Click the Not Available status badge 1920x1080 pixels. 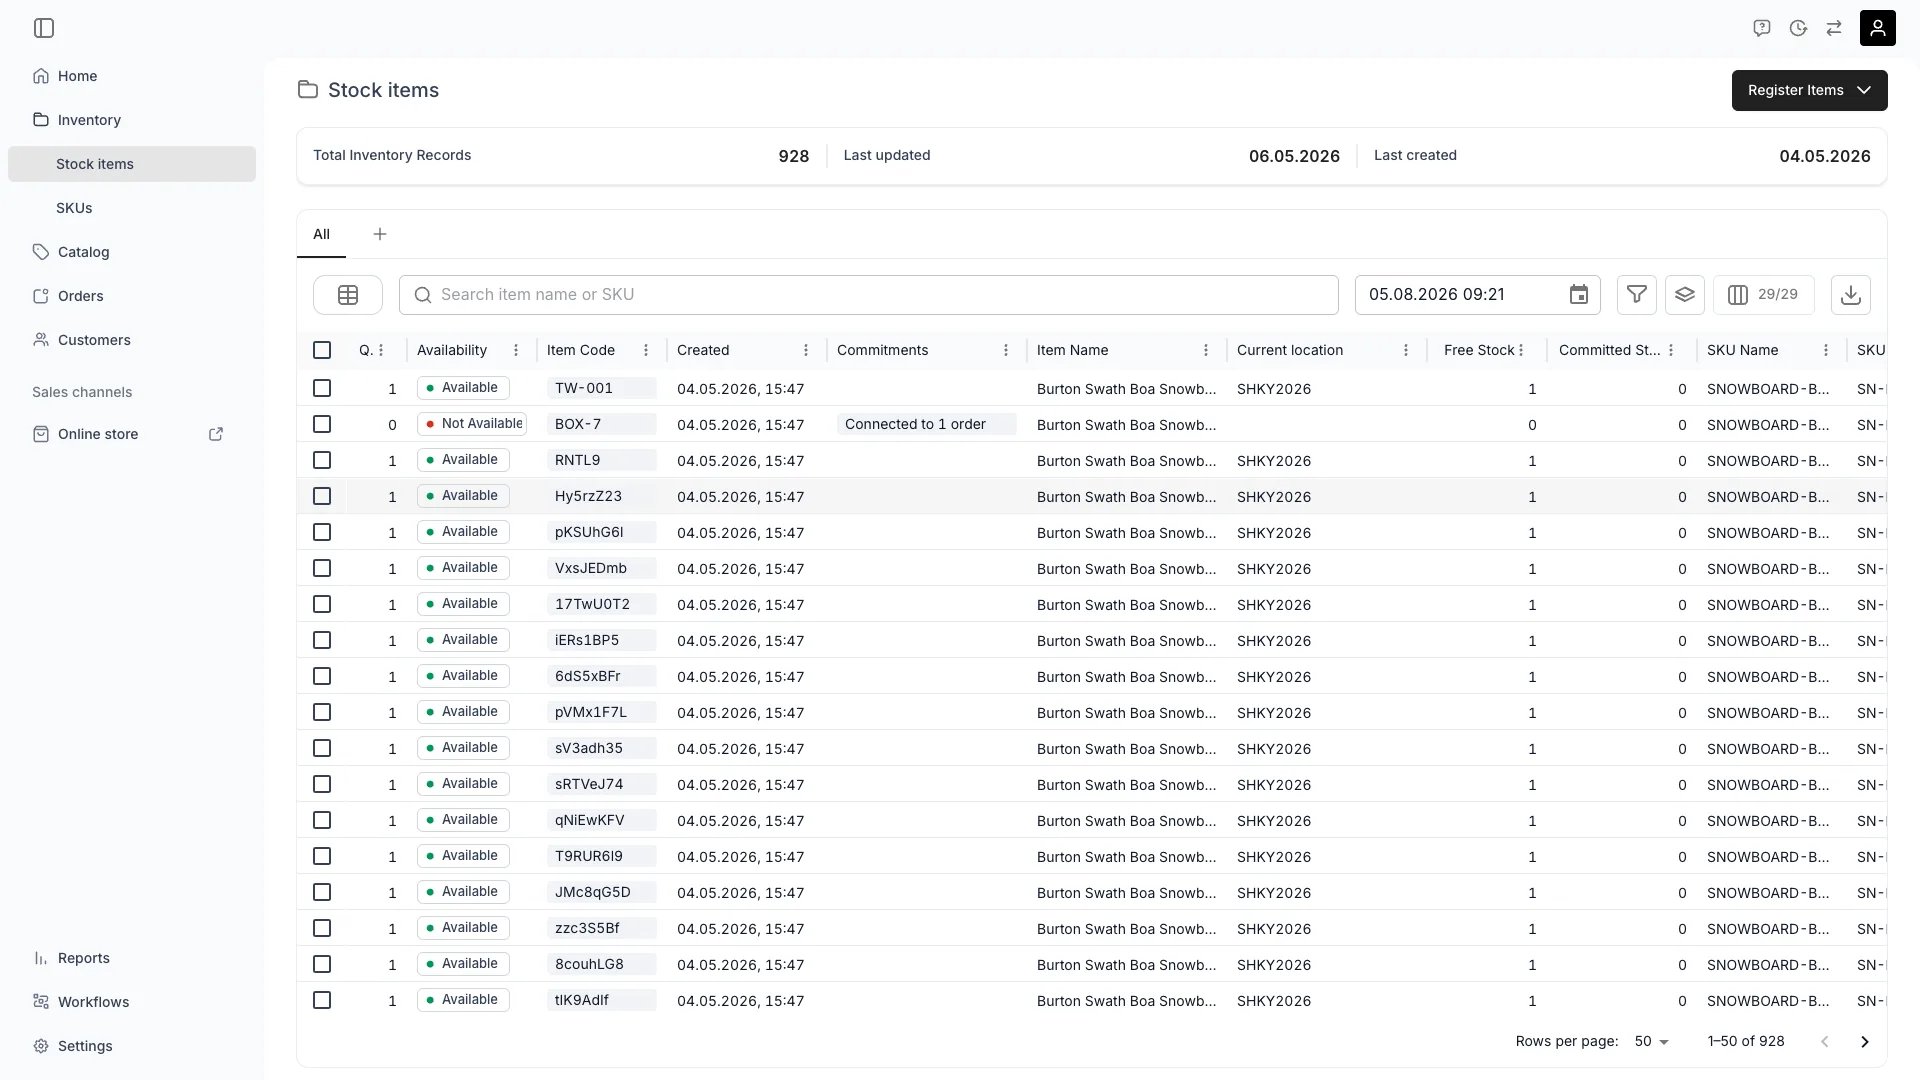pos(472,424)
